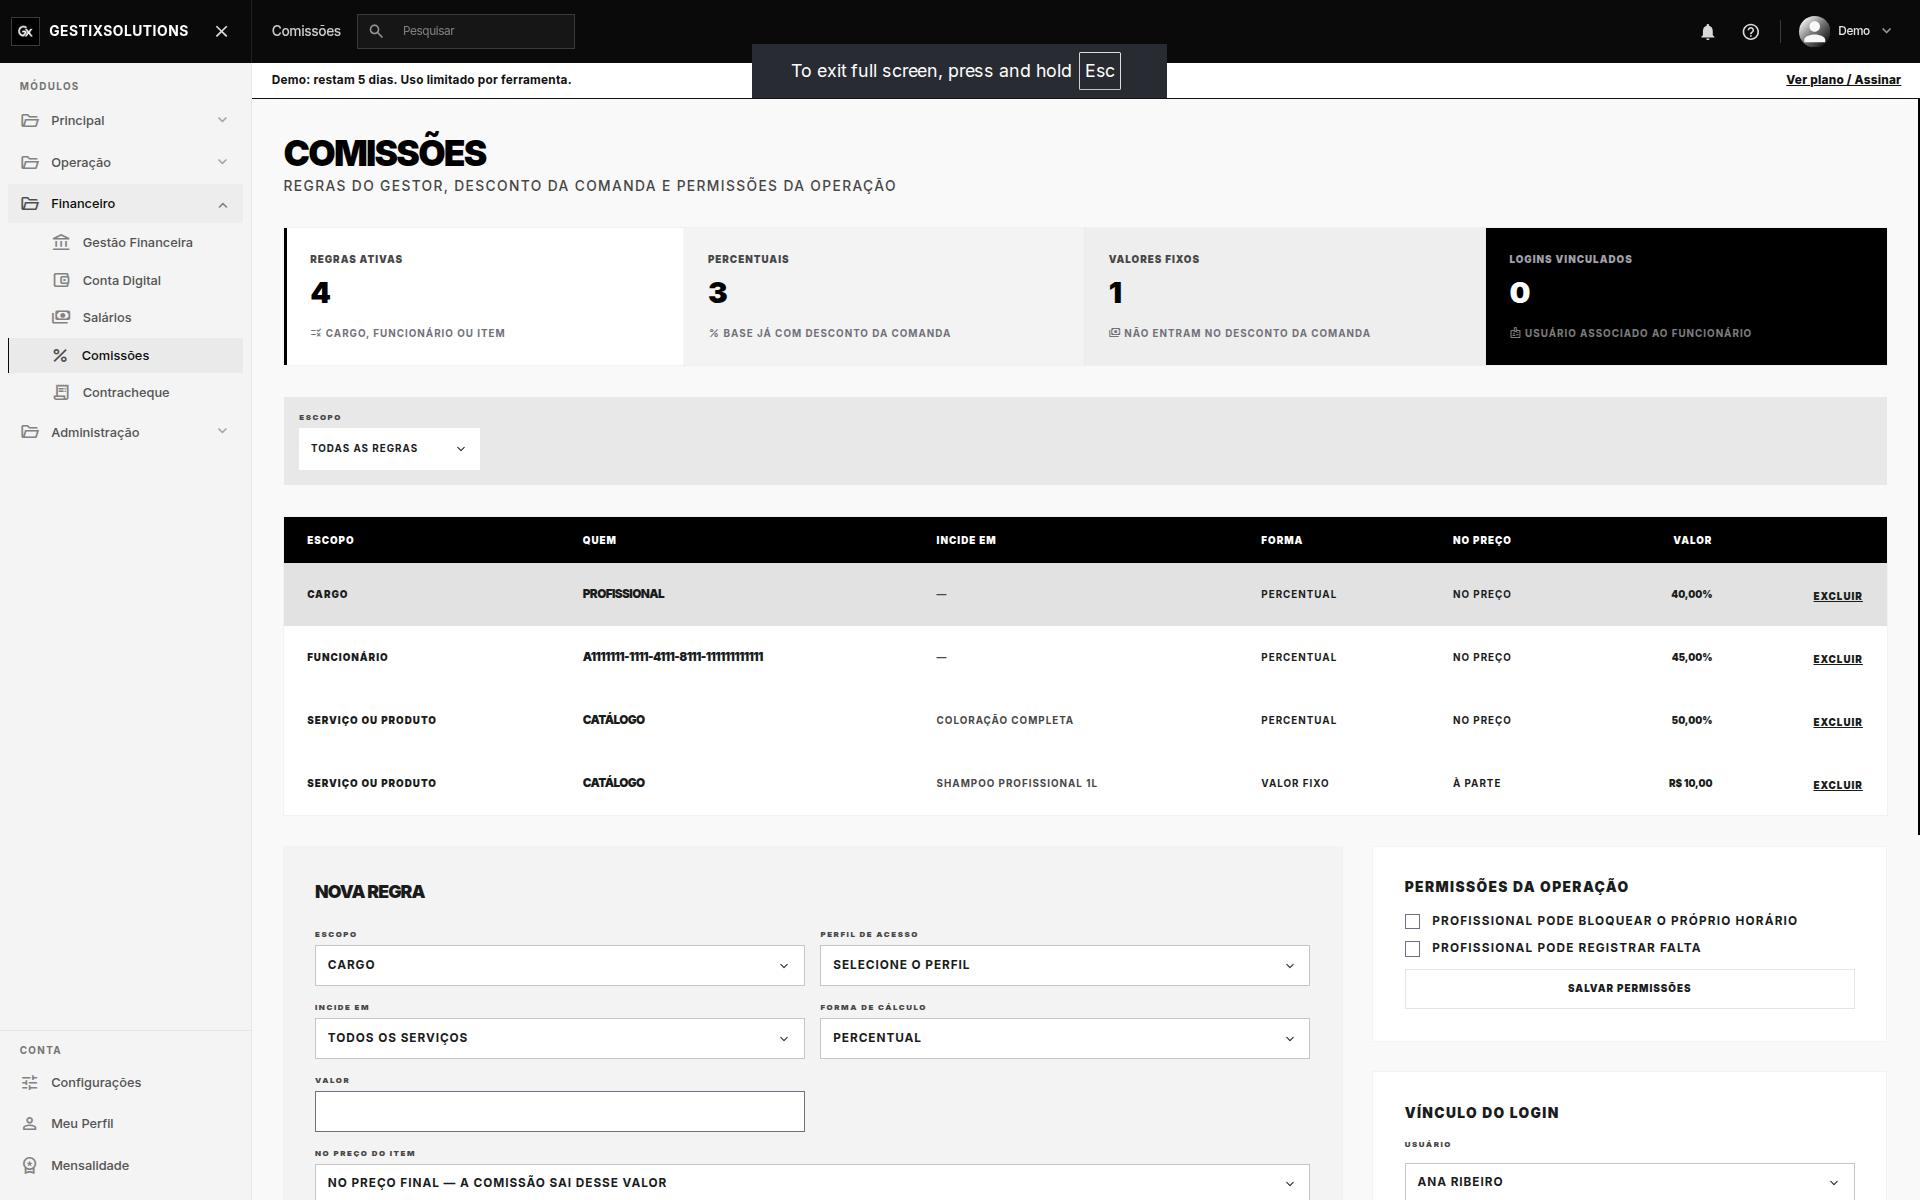The image size is (1920, 1200).
Task: Open the No Preço Final dropdown
Action: [812, 1182]
